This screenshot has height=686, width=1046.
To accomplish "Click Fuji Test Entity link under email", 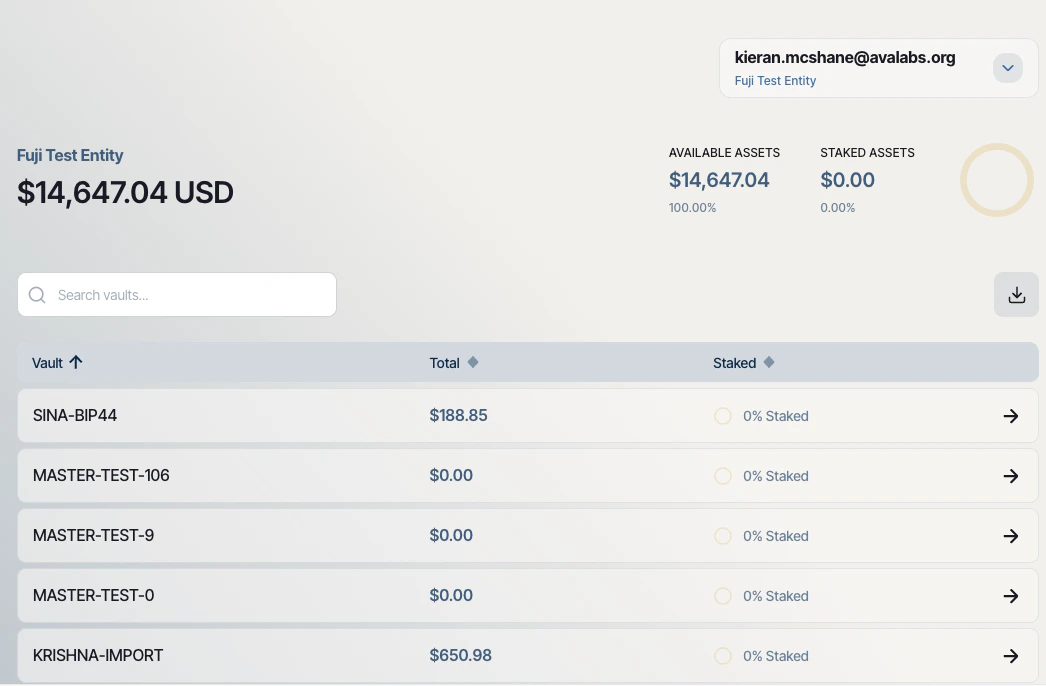I will (x=775, y=81).
